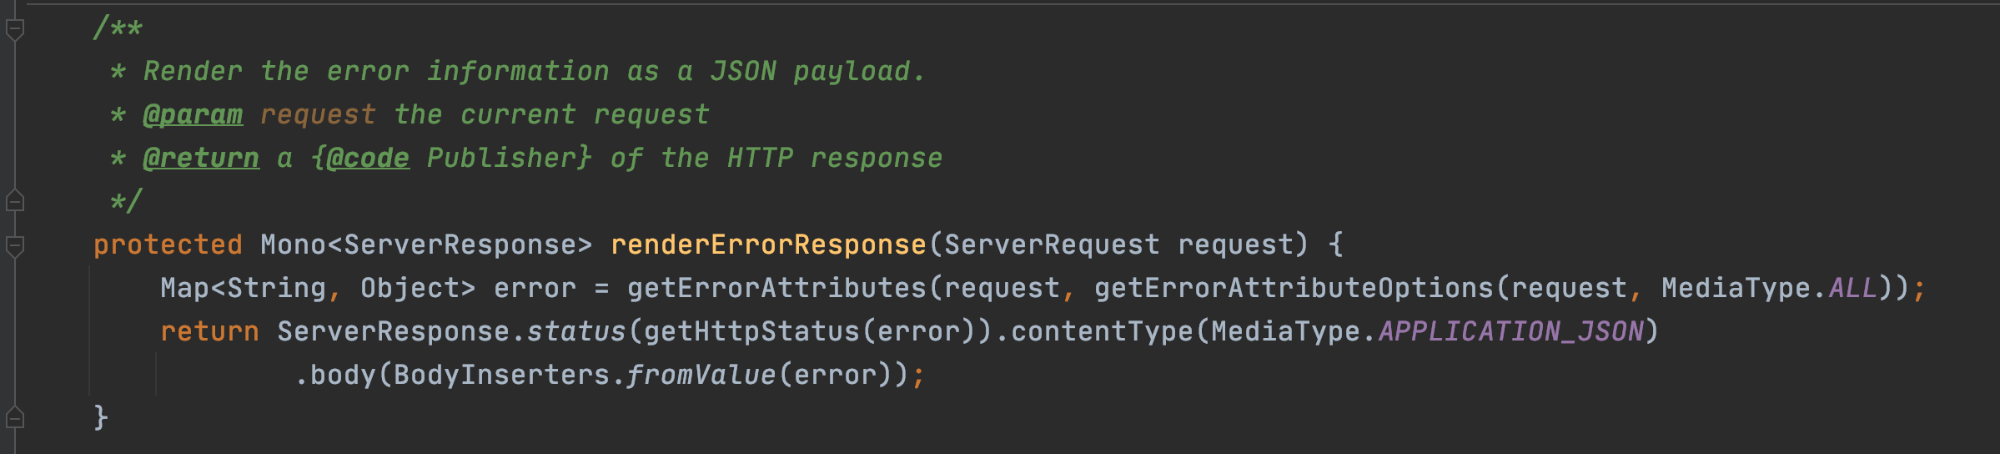Screen dimensions: 2000x454
Task: Click the getErrorAttributes method call
Action: click(x=777, y=288)
